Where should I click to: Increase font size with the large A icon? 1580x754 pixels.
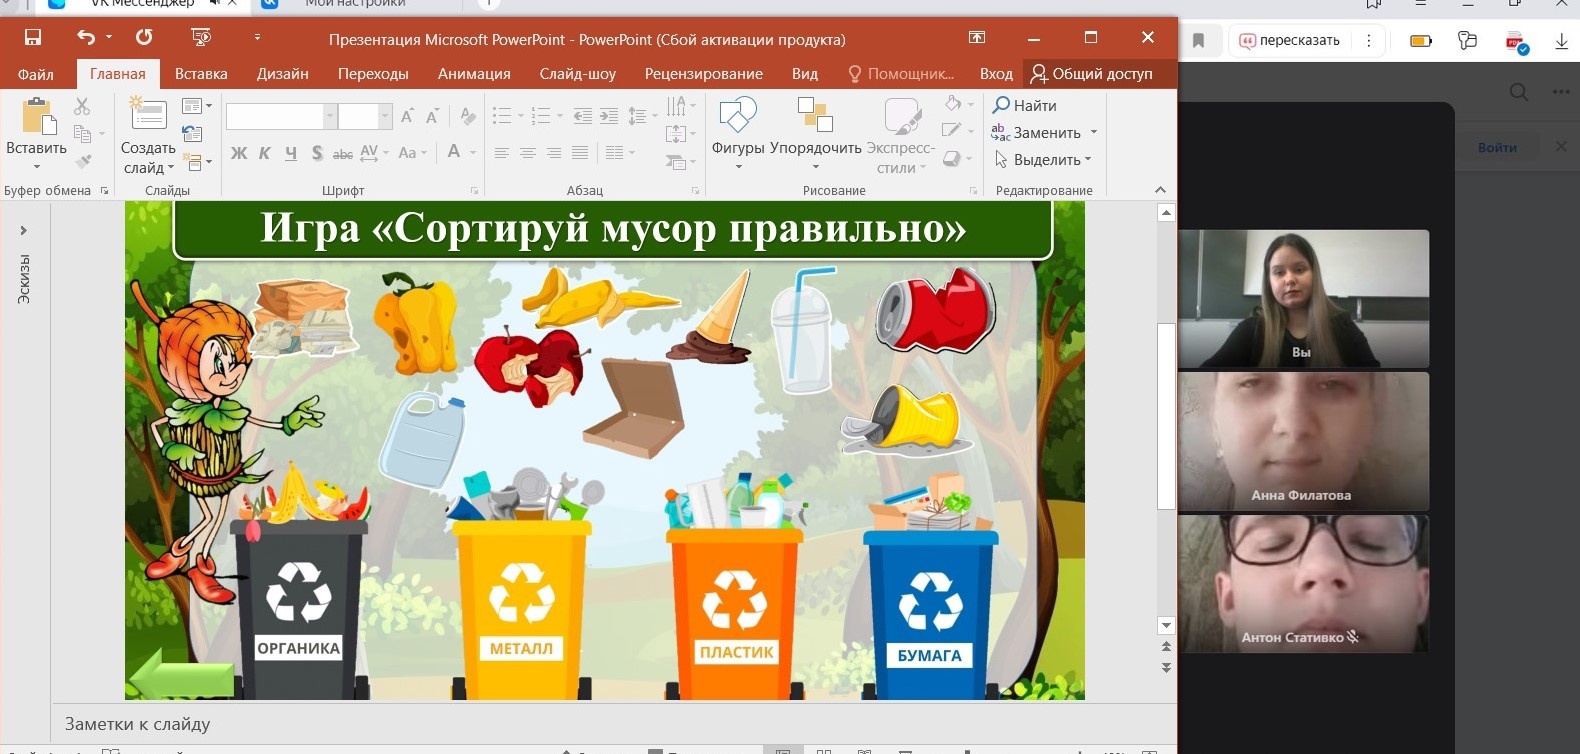[x=407, y=116]
